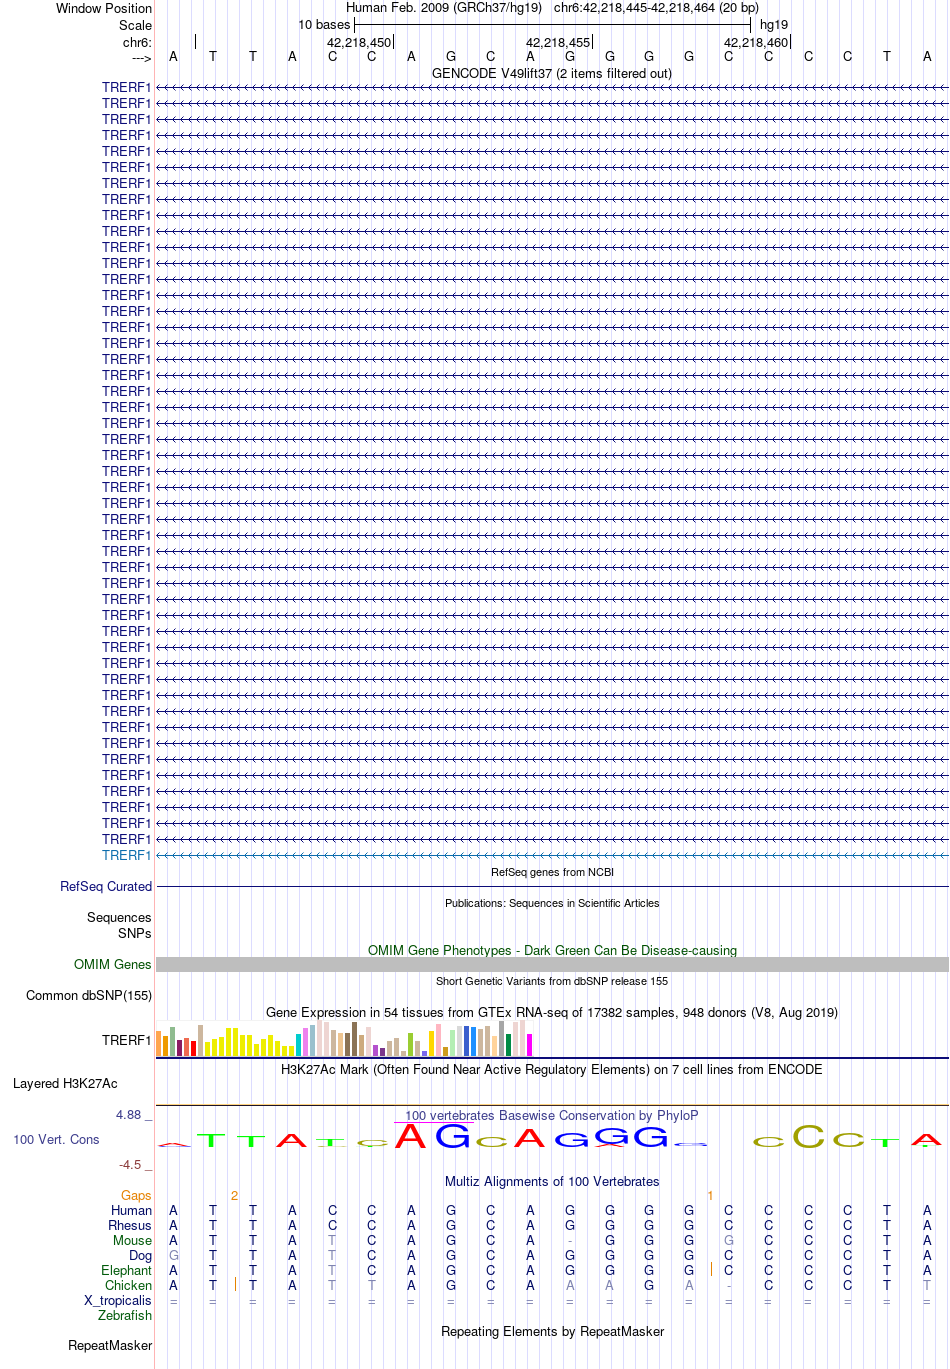Click position marker 42,218,450 on ruler

[x=359, y=43]
